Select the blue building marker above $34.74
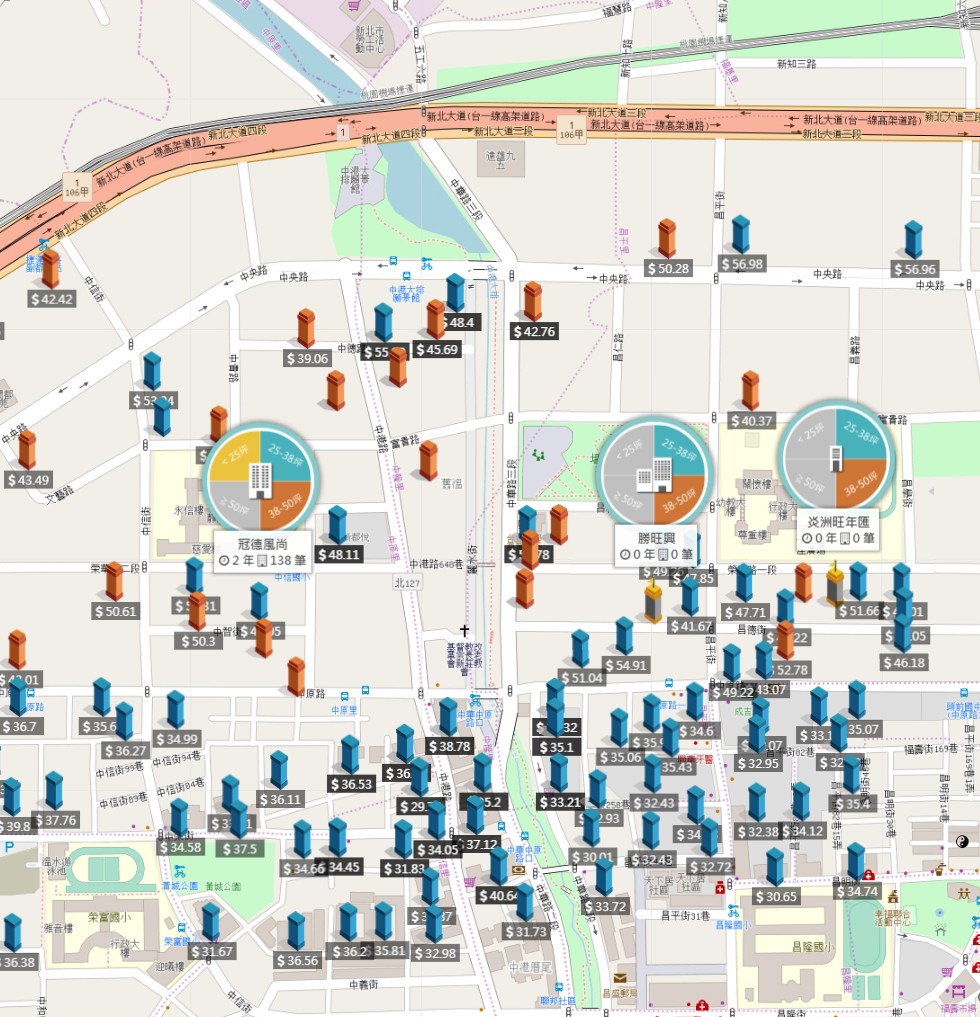 856,861
